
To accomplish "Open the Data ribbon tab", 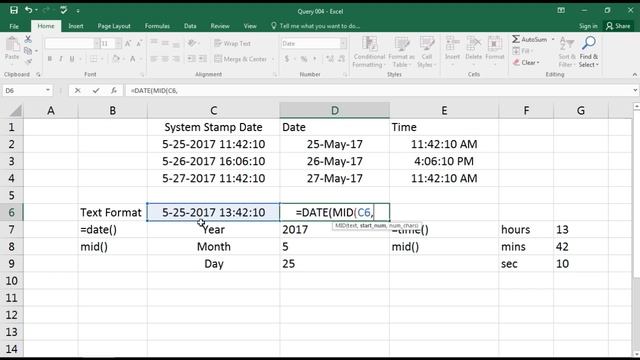I will point(190,26).
